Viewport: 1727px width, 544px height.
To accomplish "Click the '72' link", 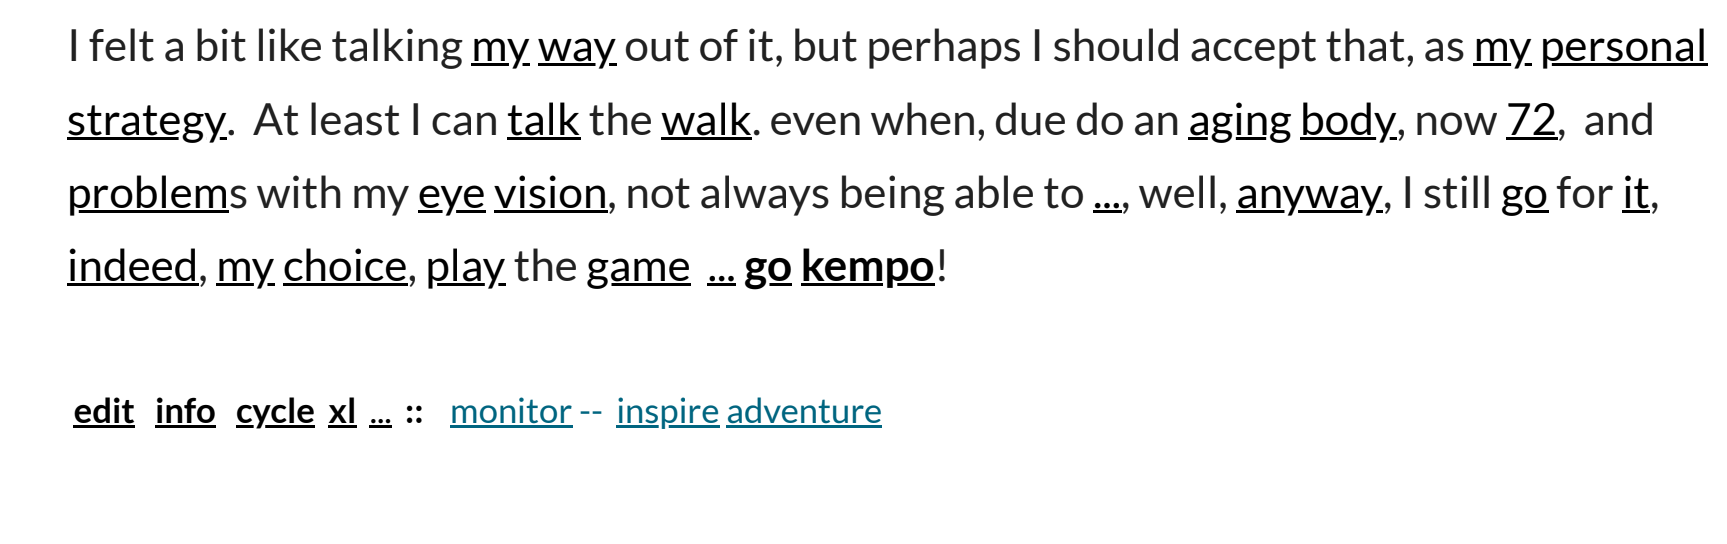I will pos(1532,121).
